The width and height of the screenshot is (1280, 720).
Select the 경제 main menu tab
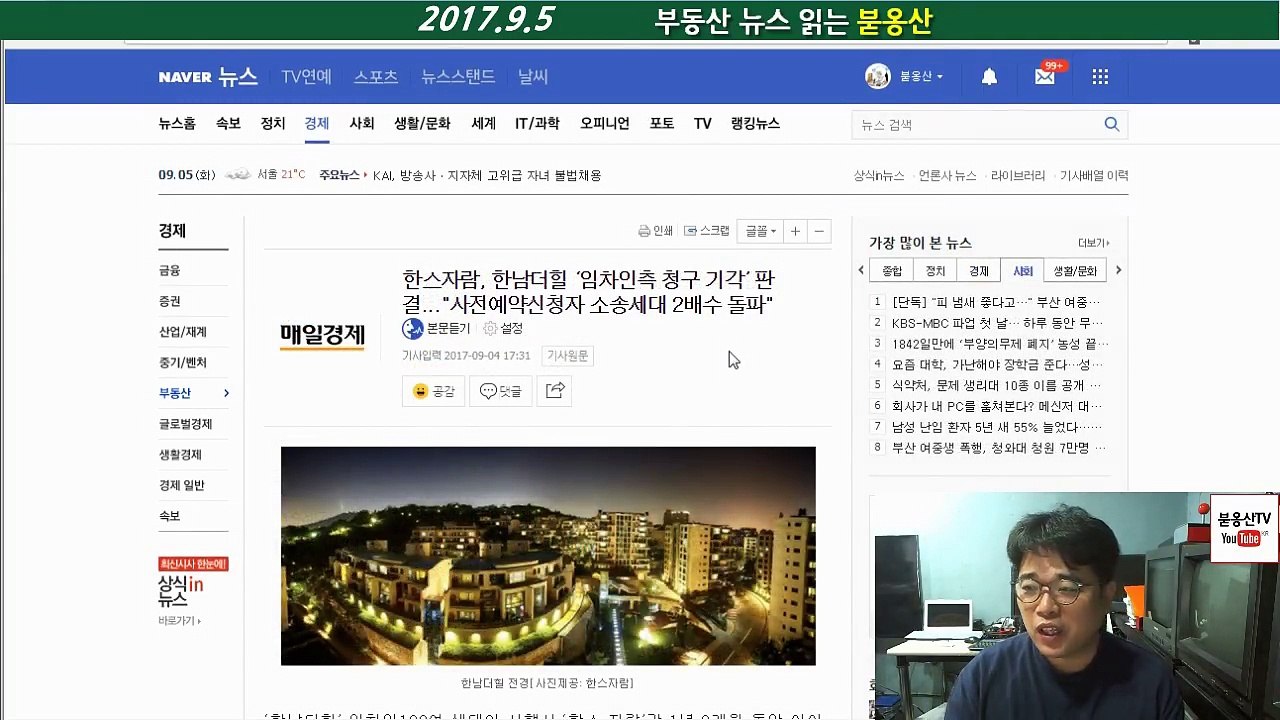[x=316, y=123]
